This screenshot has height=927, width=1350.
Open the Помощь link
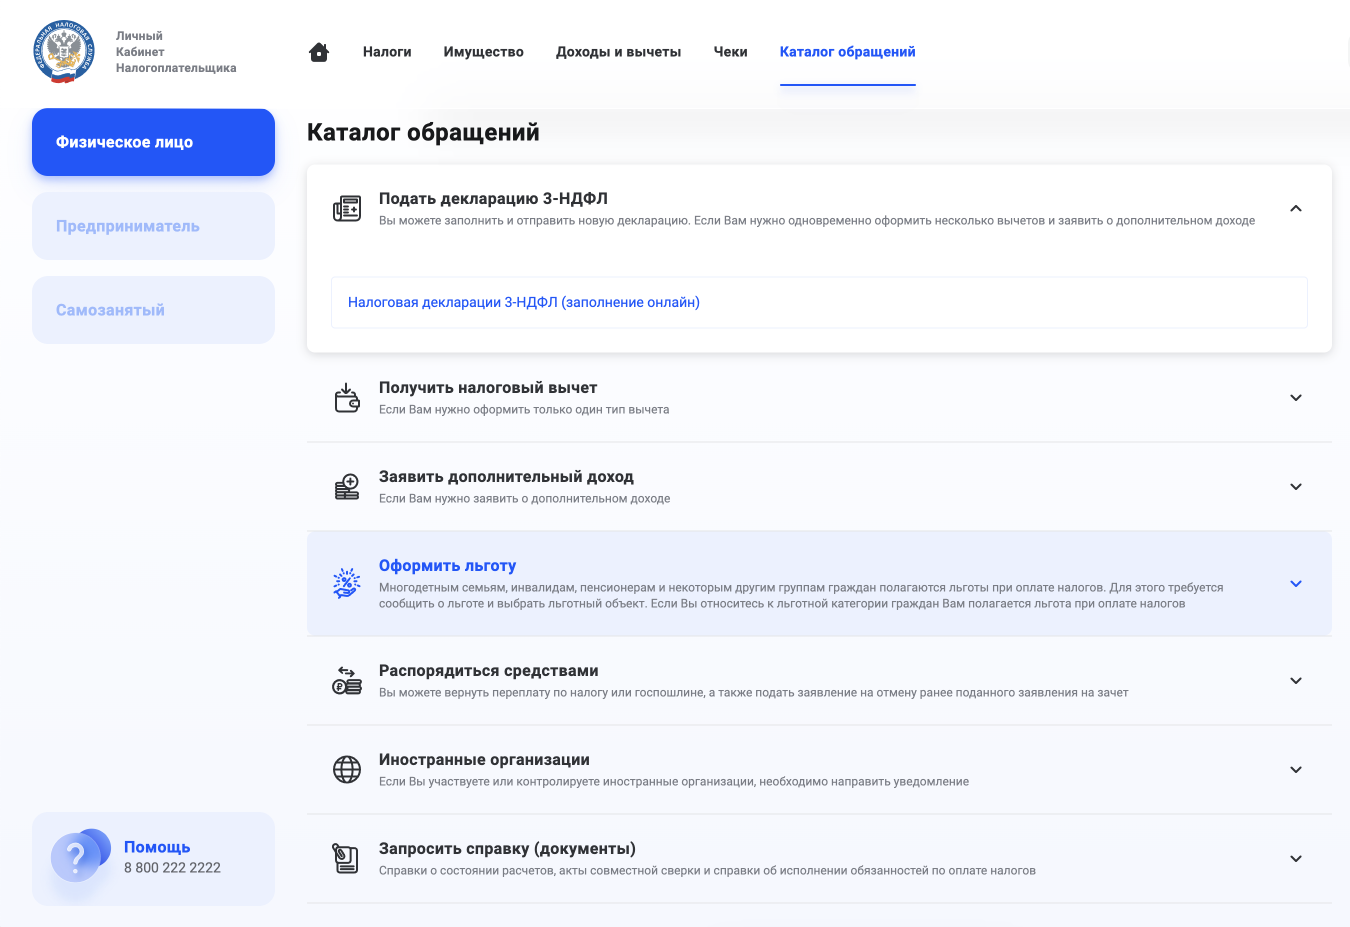(x=157, y=847)
